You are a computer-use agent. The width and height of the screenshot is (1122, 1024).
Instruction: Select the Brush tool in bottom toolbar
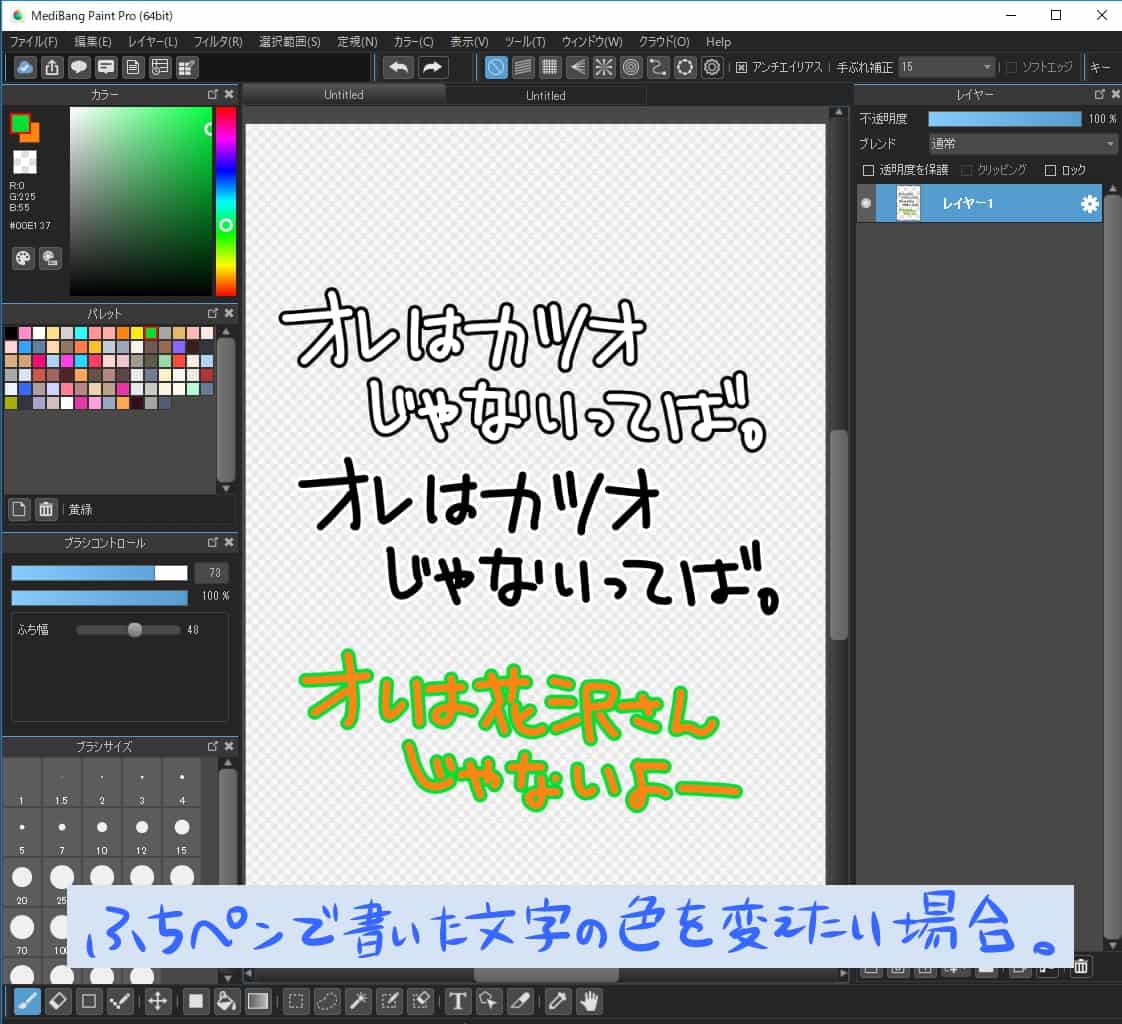point(27,1000)
